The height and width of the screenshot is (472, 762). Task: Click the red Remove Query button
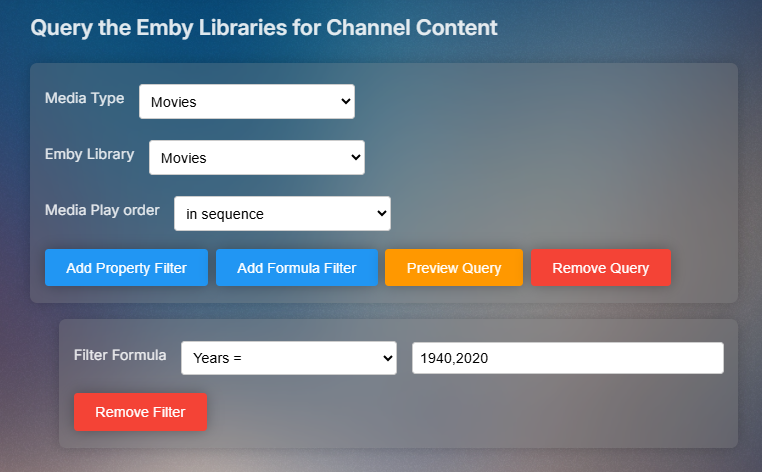tap(601, 268)
